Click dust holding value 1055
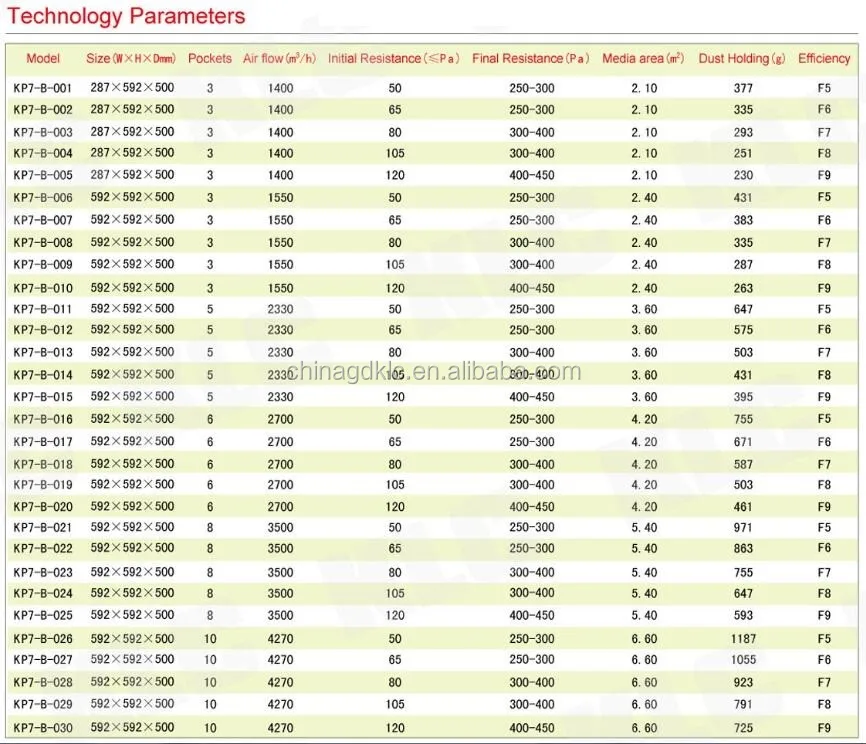This screenshot has width=866, height=744. [x=743, y=660]
